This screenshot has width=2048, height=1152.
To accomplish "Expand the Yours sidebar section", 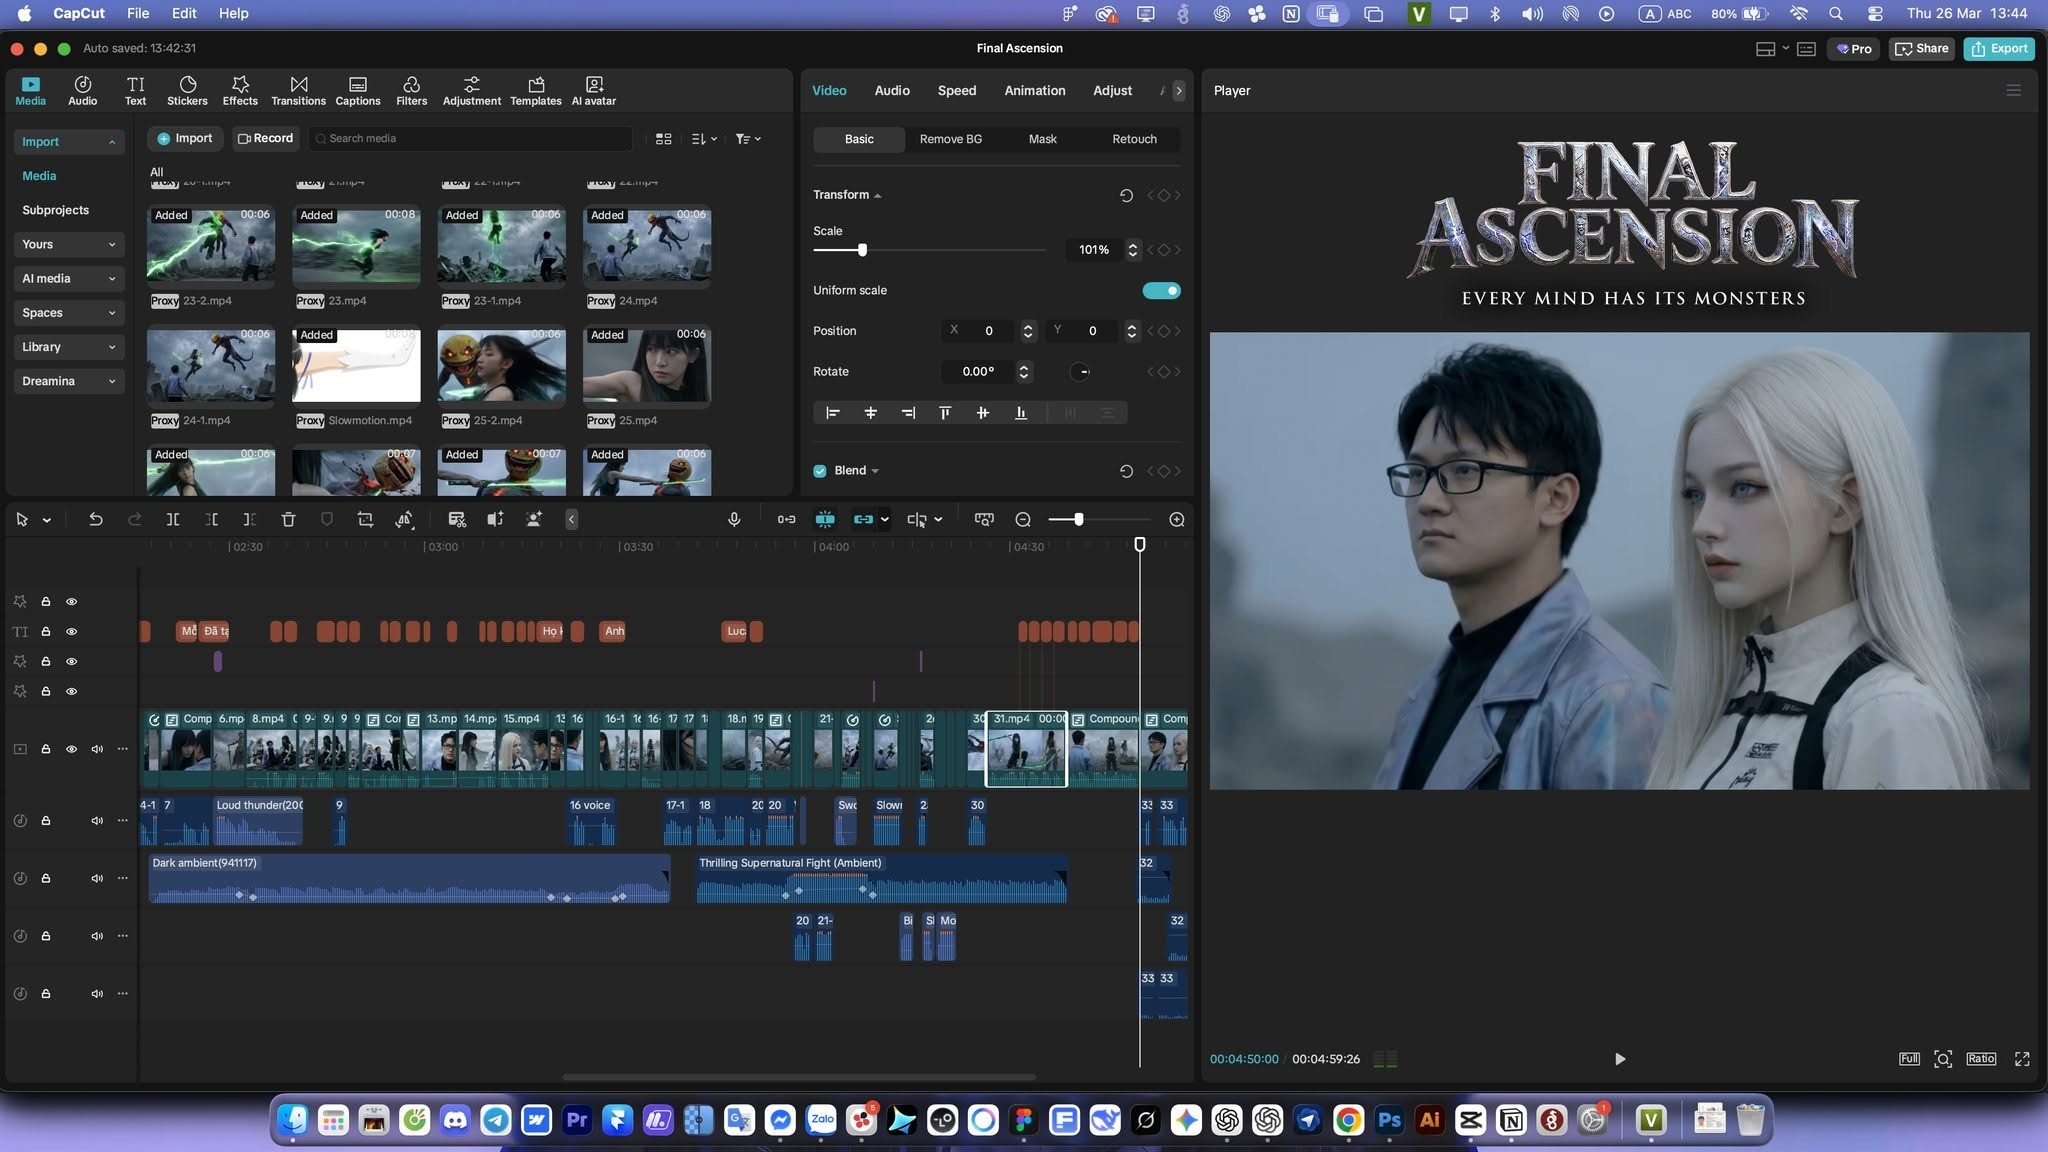I will coord(68,244).
